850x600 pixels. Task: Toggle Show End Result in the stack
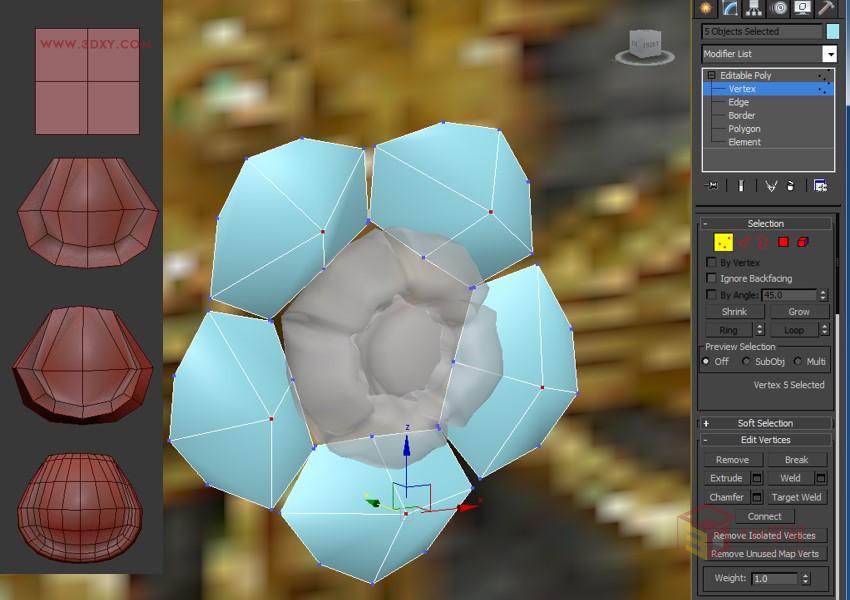[x=739, y=185]
